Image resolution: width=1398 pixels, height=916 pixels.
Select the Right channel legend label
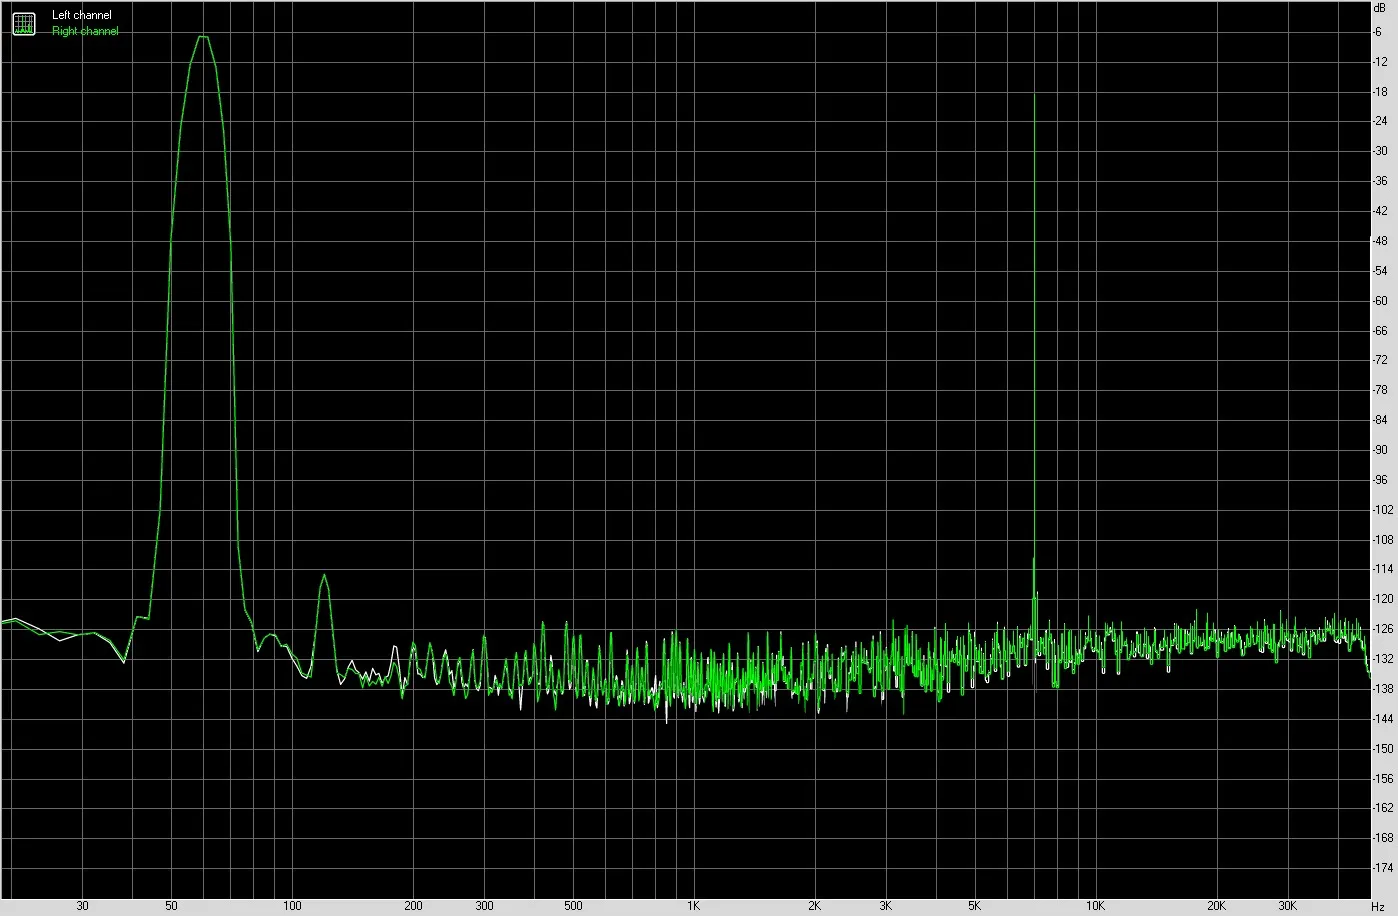pyautogui.click(x=85, y=31)
